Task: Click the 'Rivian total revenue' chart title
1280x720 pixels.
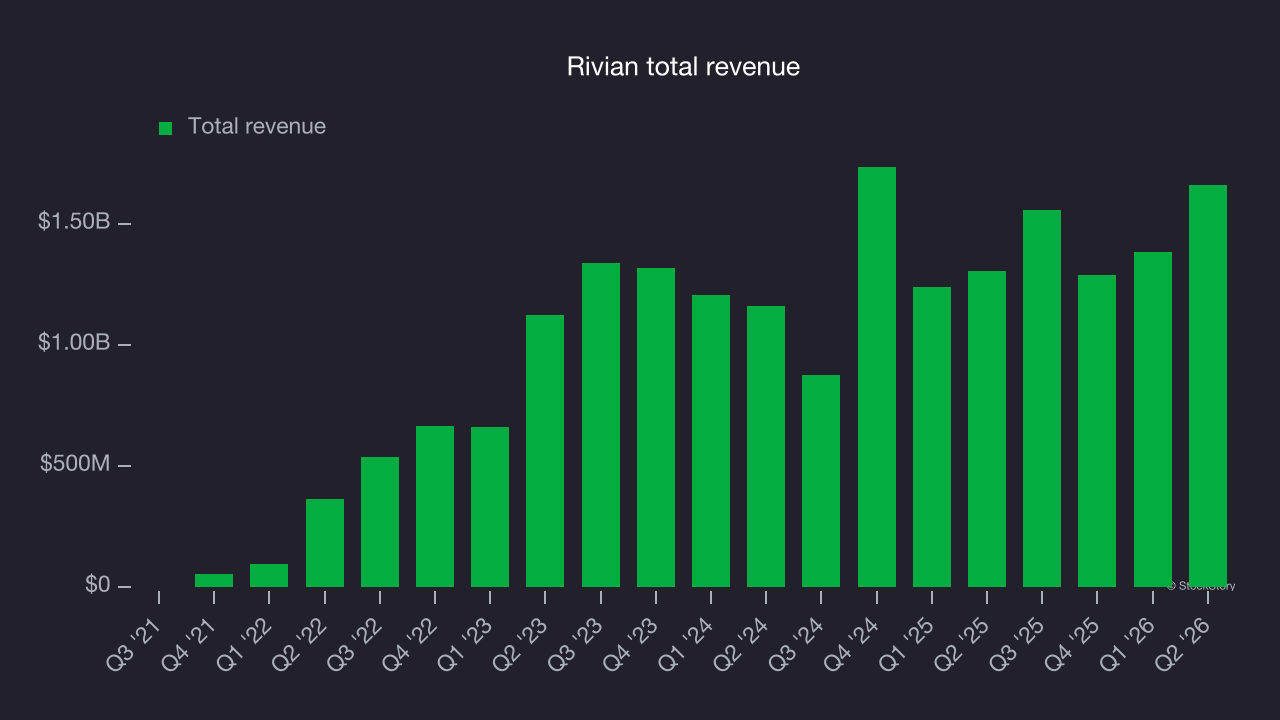Action: pyautogui.click(x=683, y=67)
